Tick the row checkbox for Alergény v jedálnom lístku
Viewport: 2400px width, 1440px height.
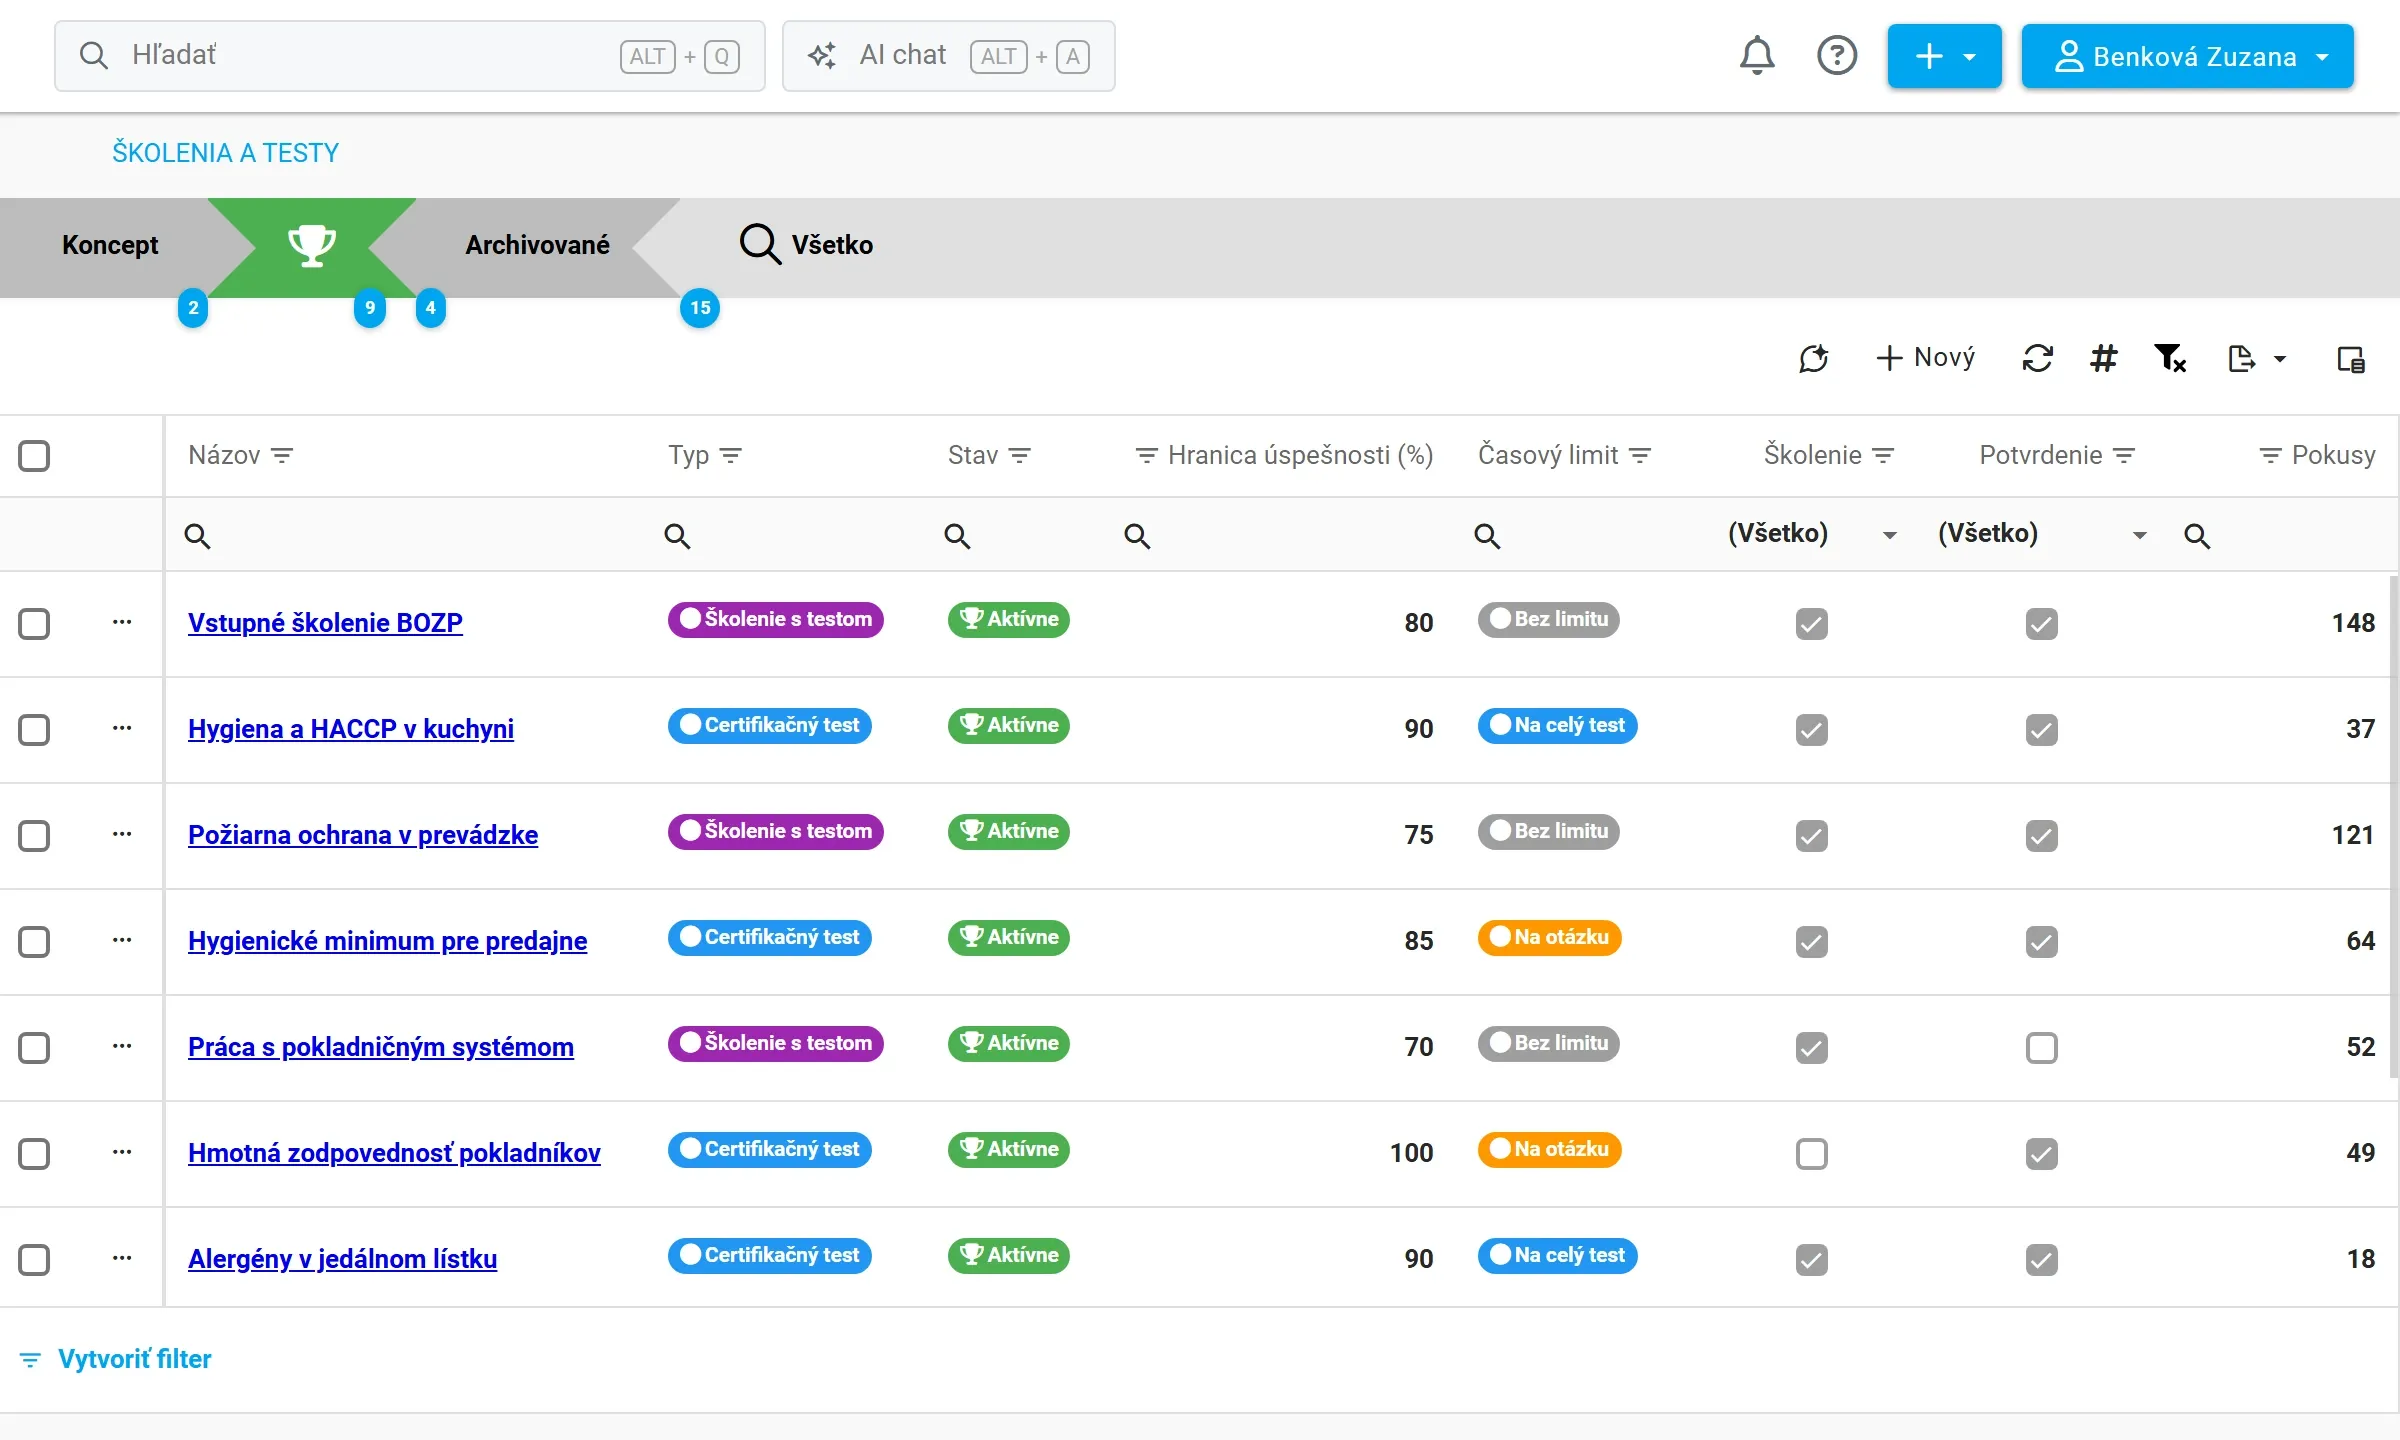[x=34, y=1260]
